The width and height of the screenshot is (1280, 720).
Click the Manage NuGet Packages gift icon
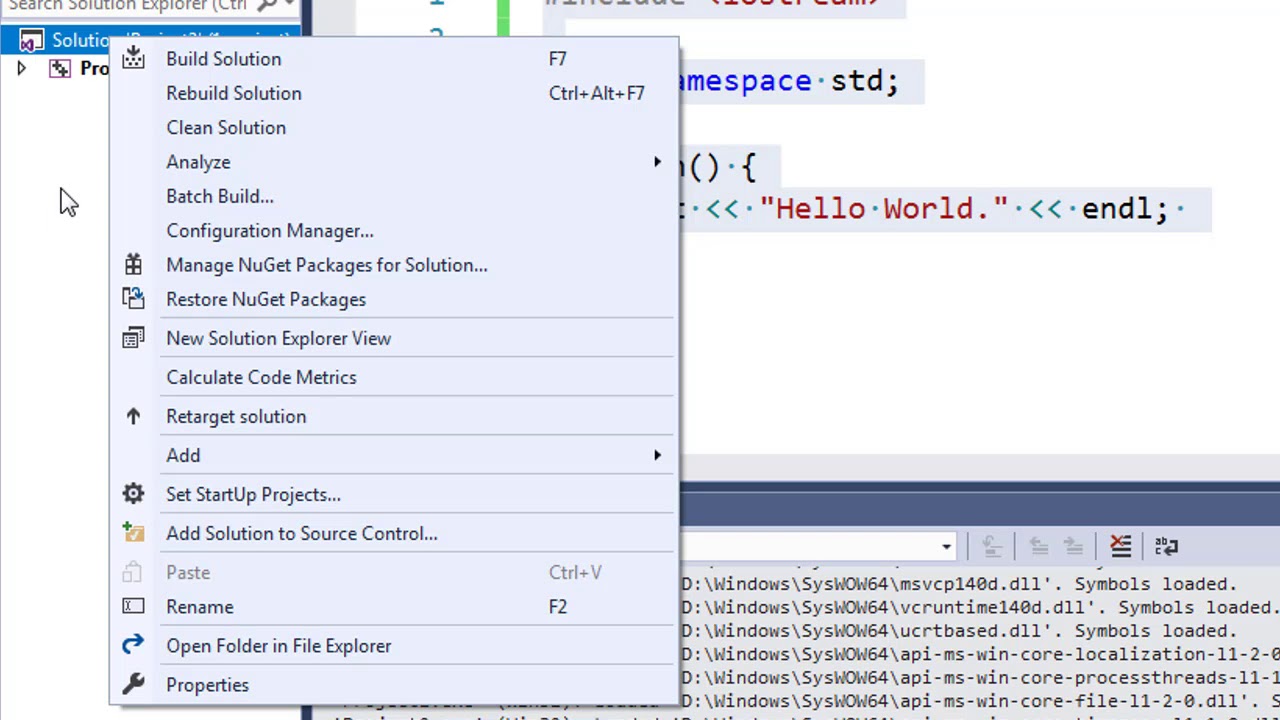tap(133, 265)
